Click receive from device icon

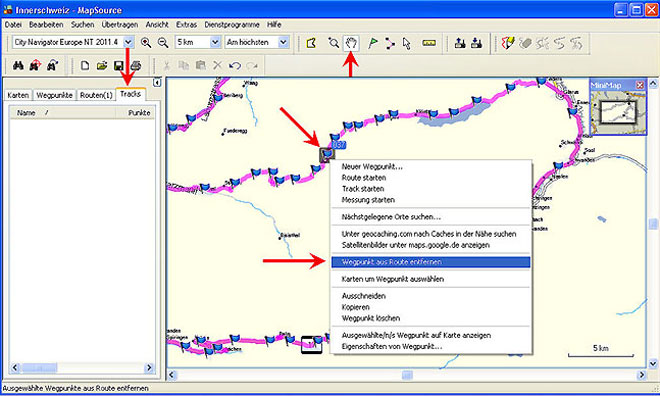pyautogui.click(x=476, y=43)
